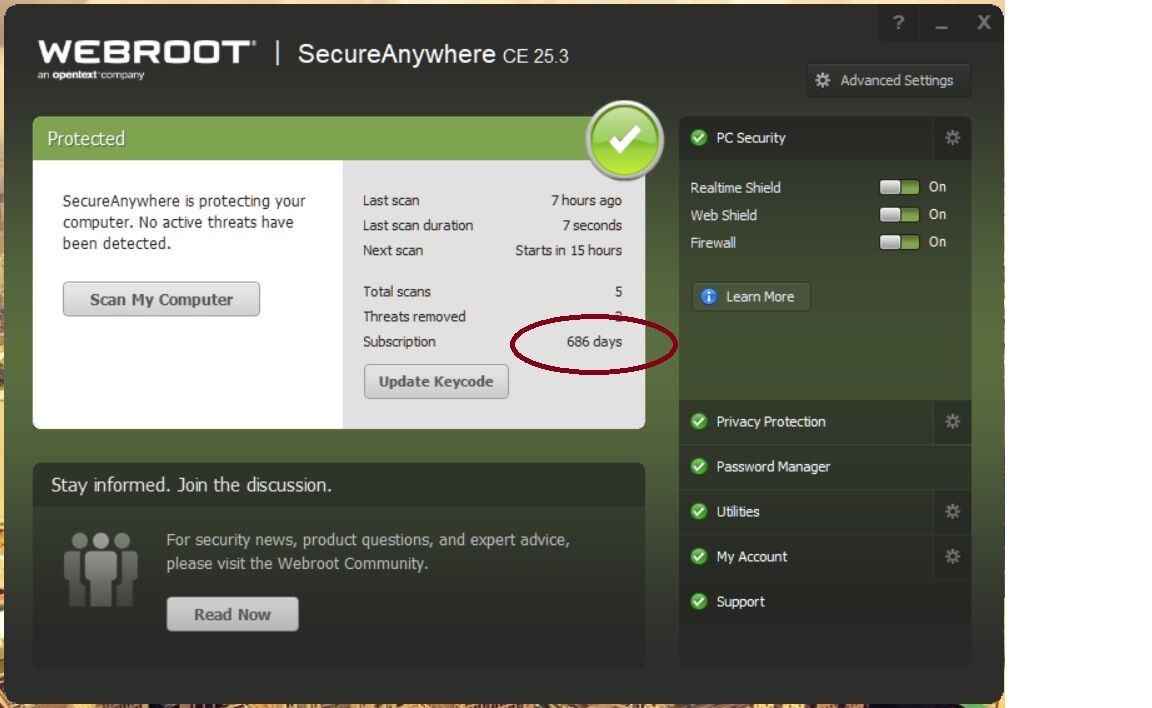Close the SecureAnywhere window

click(x=984, y=23)
